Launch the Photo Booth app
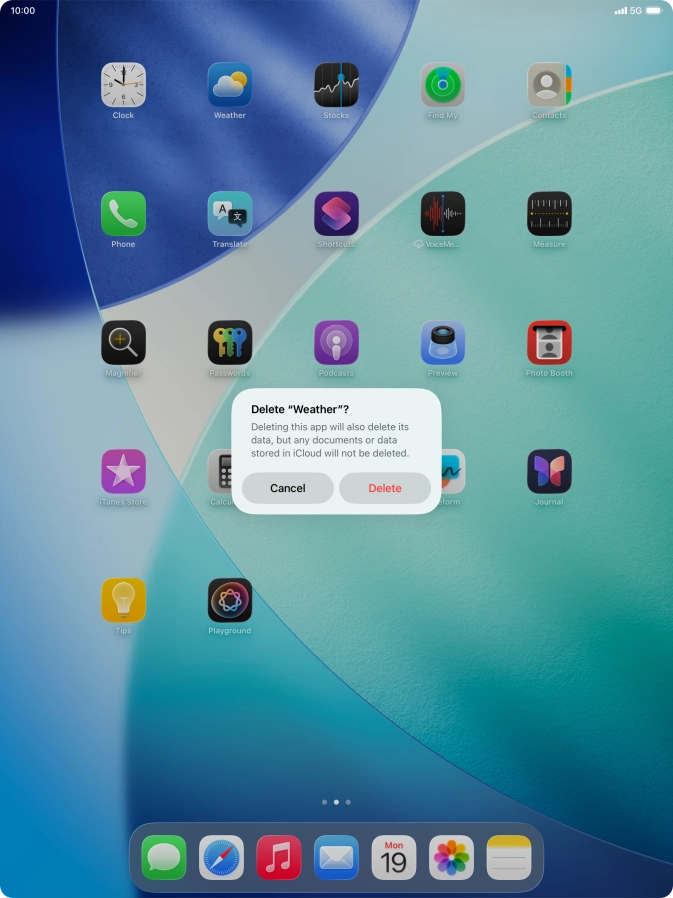Image resolution: width=673 pixels, height=898 pixels. pos(549,343)
